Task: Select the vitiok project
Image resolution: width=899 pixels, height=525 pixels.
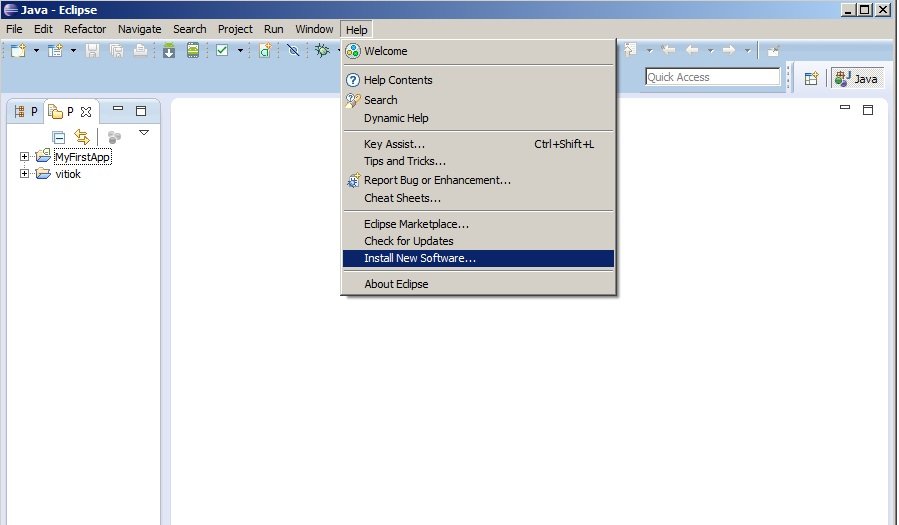Action: point(68,174)
